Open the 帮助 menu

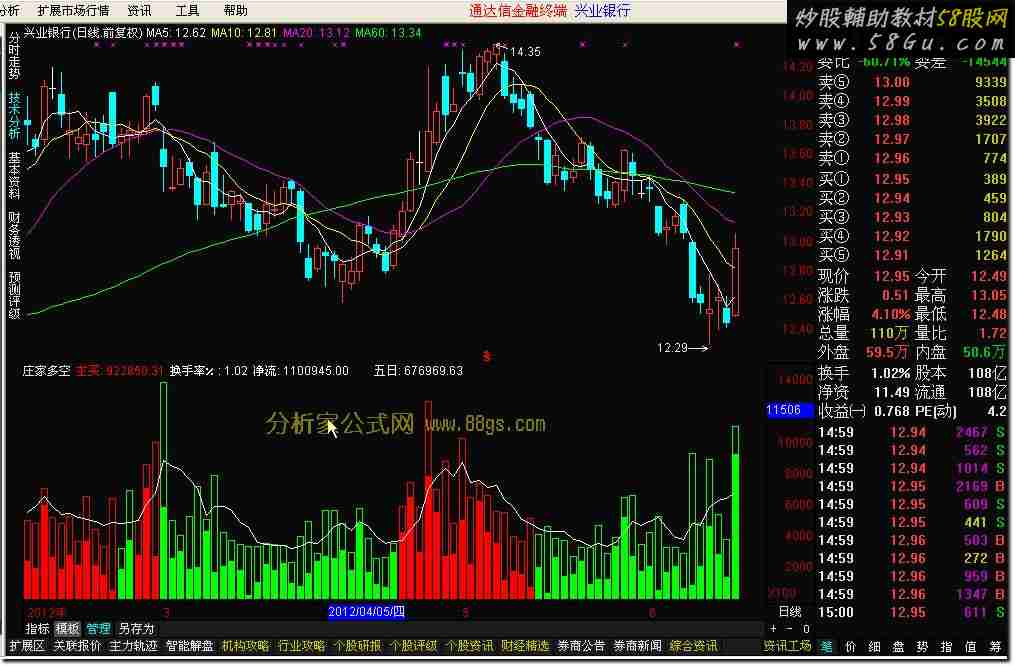click(236, 10)
